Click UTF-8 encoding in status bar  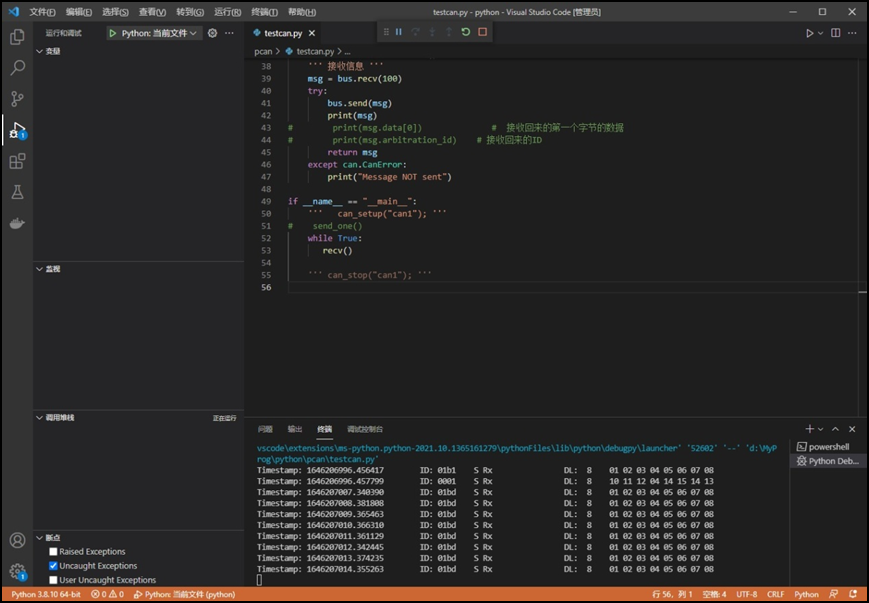(747, 595)
